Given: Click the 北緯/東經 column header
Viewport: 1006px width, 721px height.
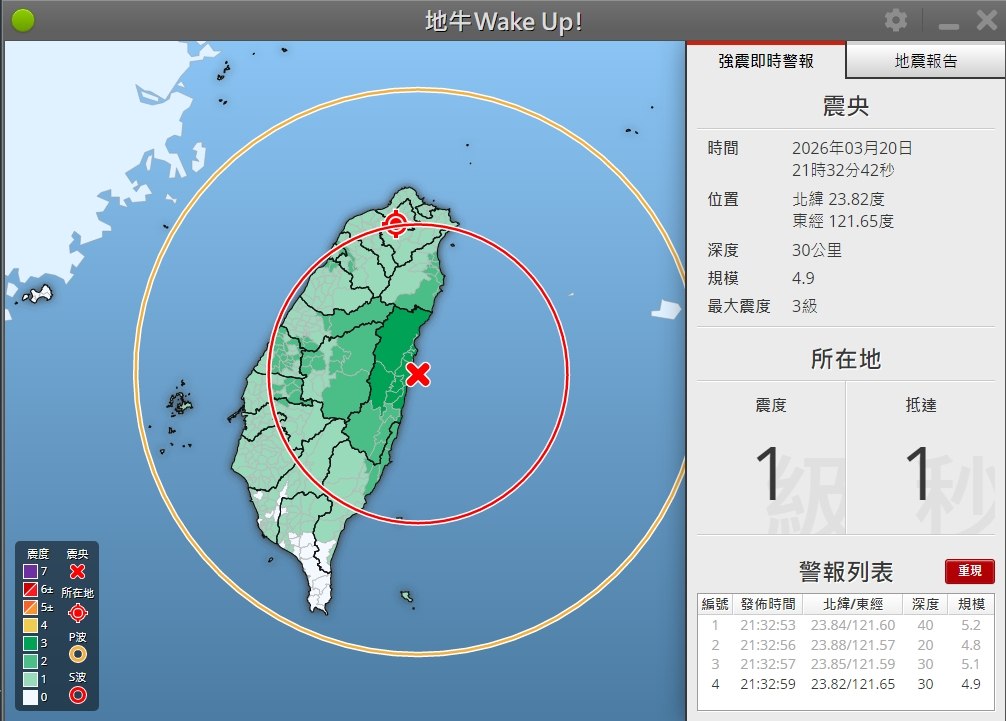Looking at the screenshot, I should pos(853,604).
